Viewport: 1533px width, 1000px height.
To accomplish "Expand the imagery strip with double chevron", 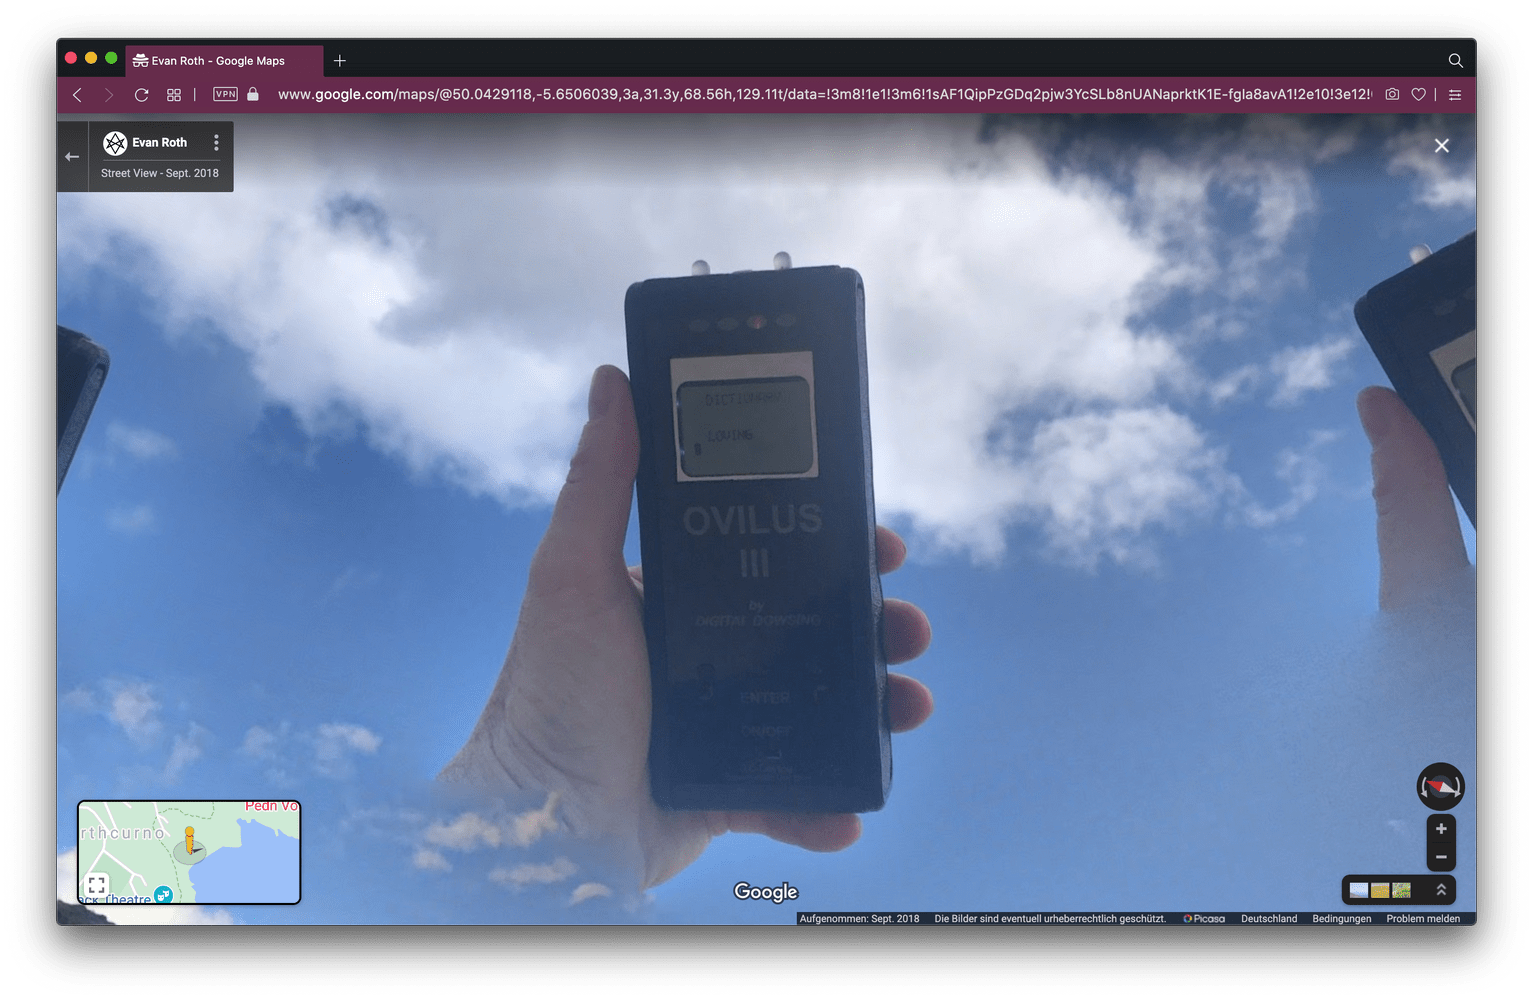I will point(1441,889).
